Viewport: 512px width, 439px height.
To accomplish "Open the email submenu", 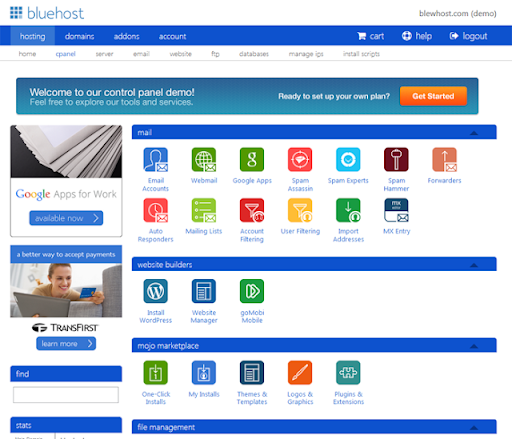I will click(141, 54).
